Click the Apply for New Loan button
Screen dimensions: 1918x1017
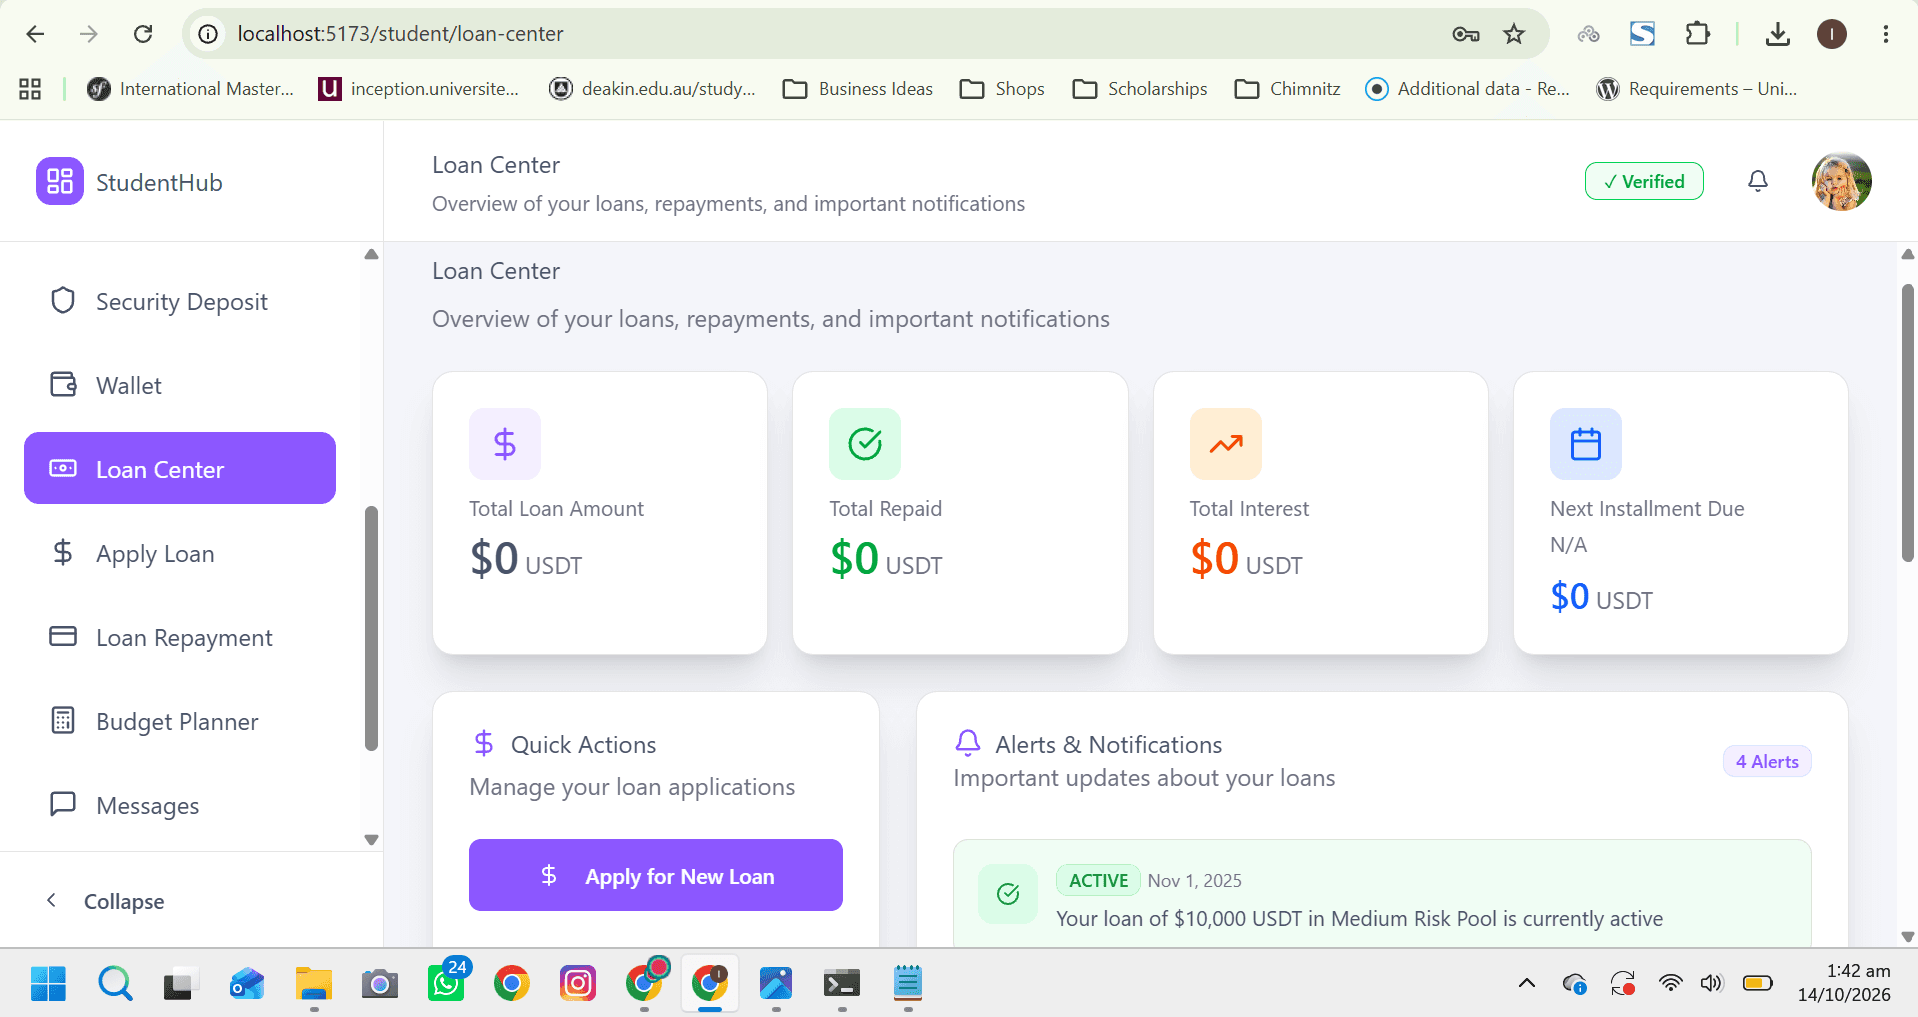(x=656, y=875)
